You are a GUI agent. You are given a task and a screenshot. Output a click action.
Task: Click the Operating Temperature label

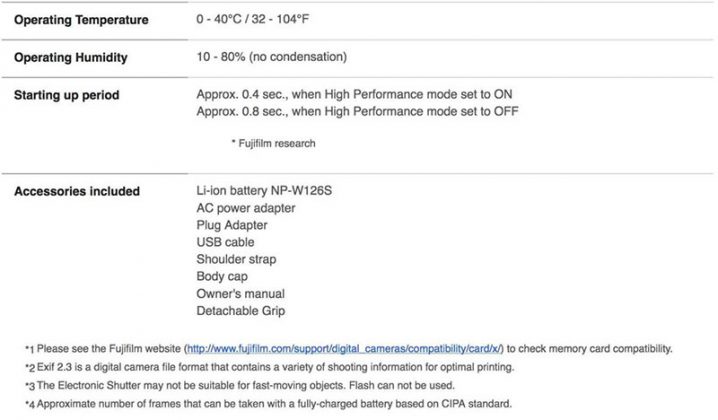(x=81, y=20)
